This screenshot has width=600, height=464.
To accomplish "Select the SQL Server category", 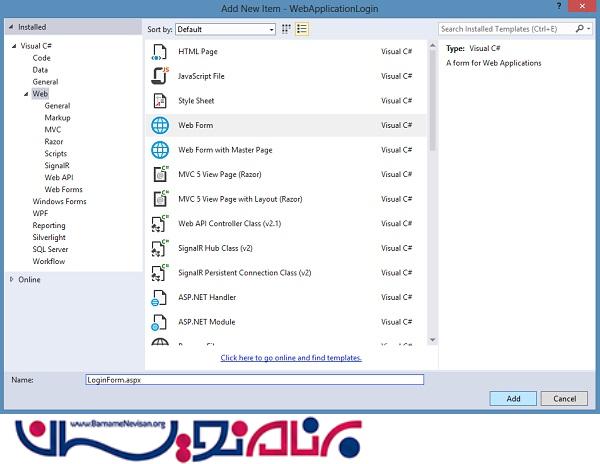I will tap(50, 249).
